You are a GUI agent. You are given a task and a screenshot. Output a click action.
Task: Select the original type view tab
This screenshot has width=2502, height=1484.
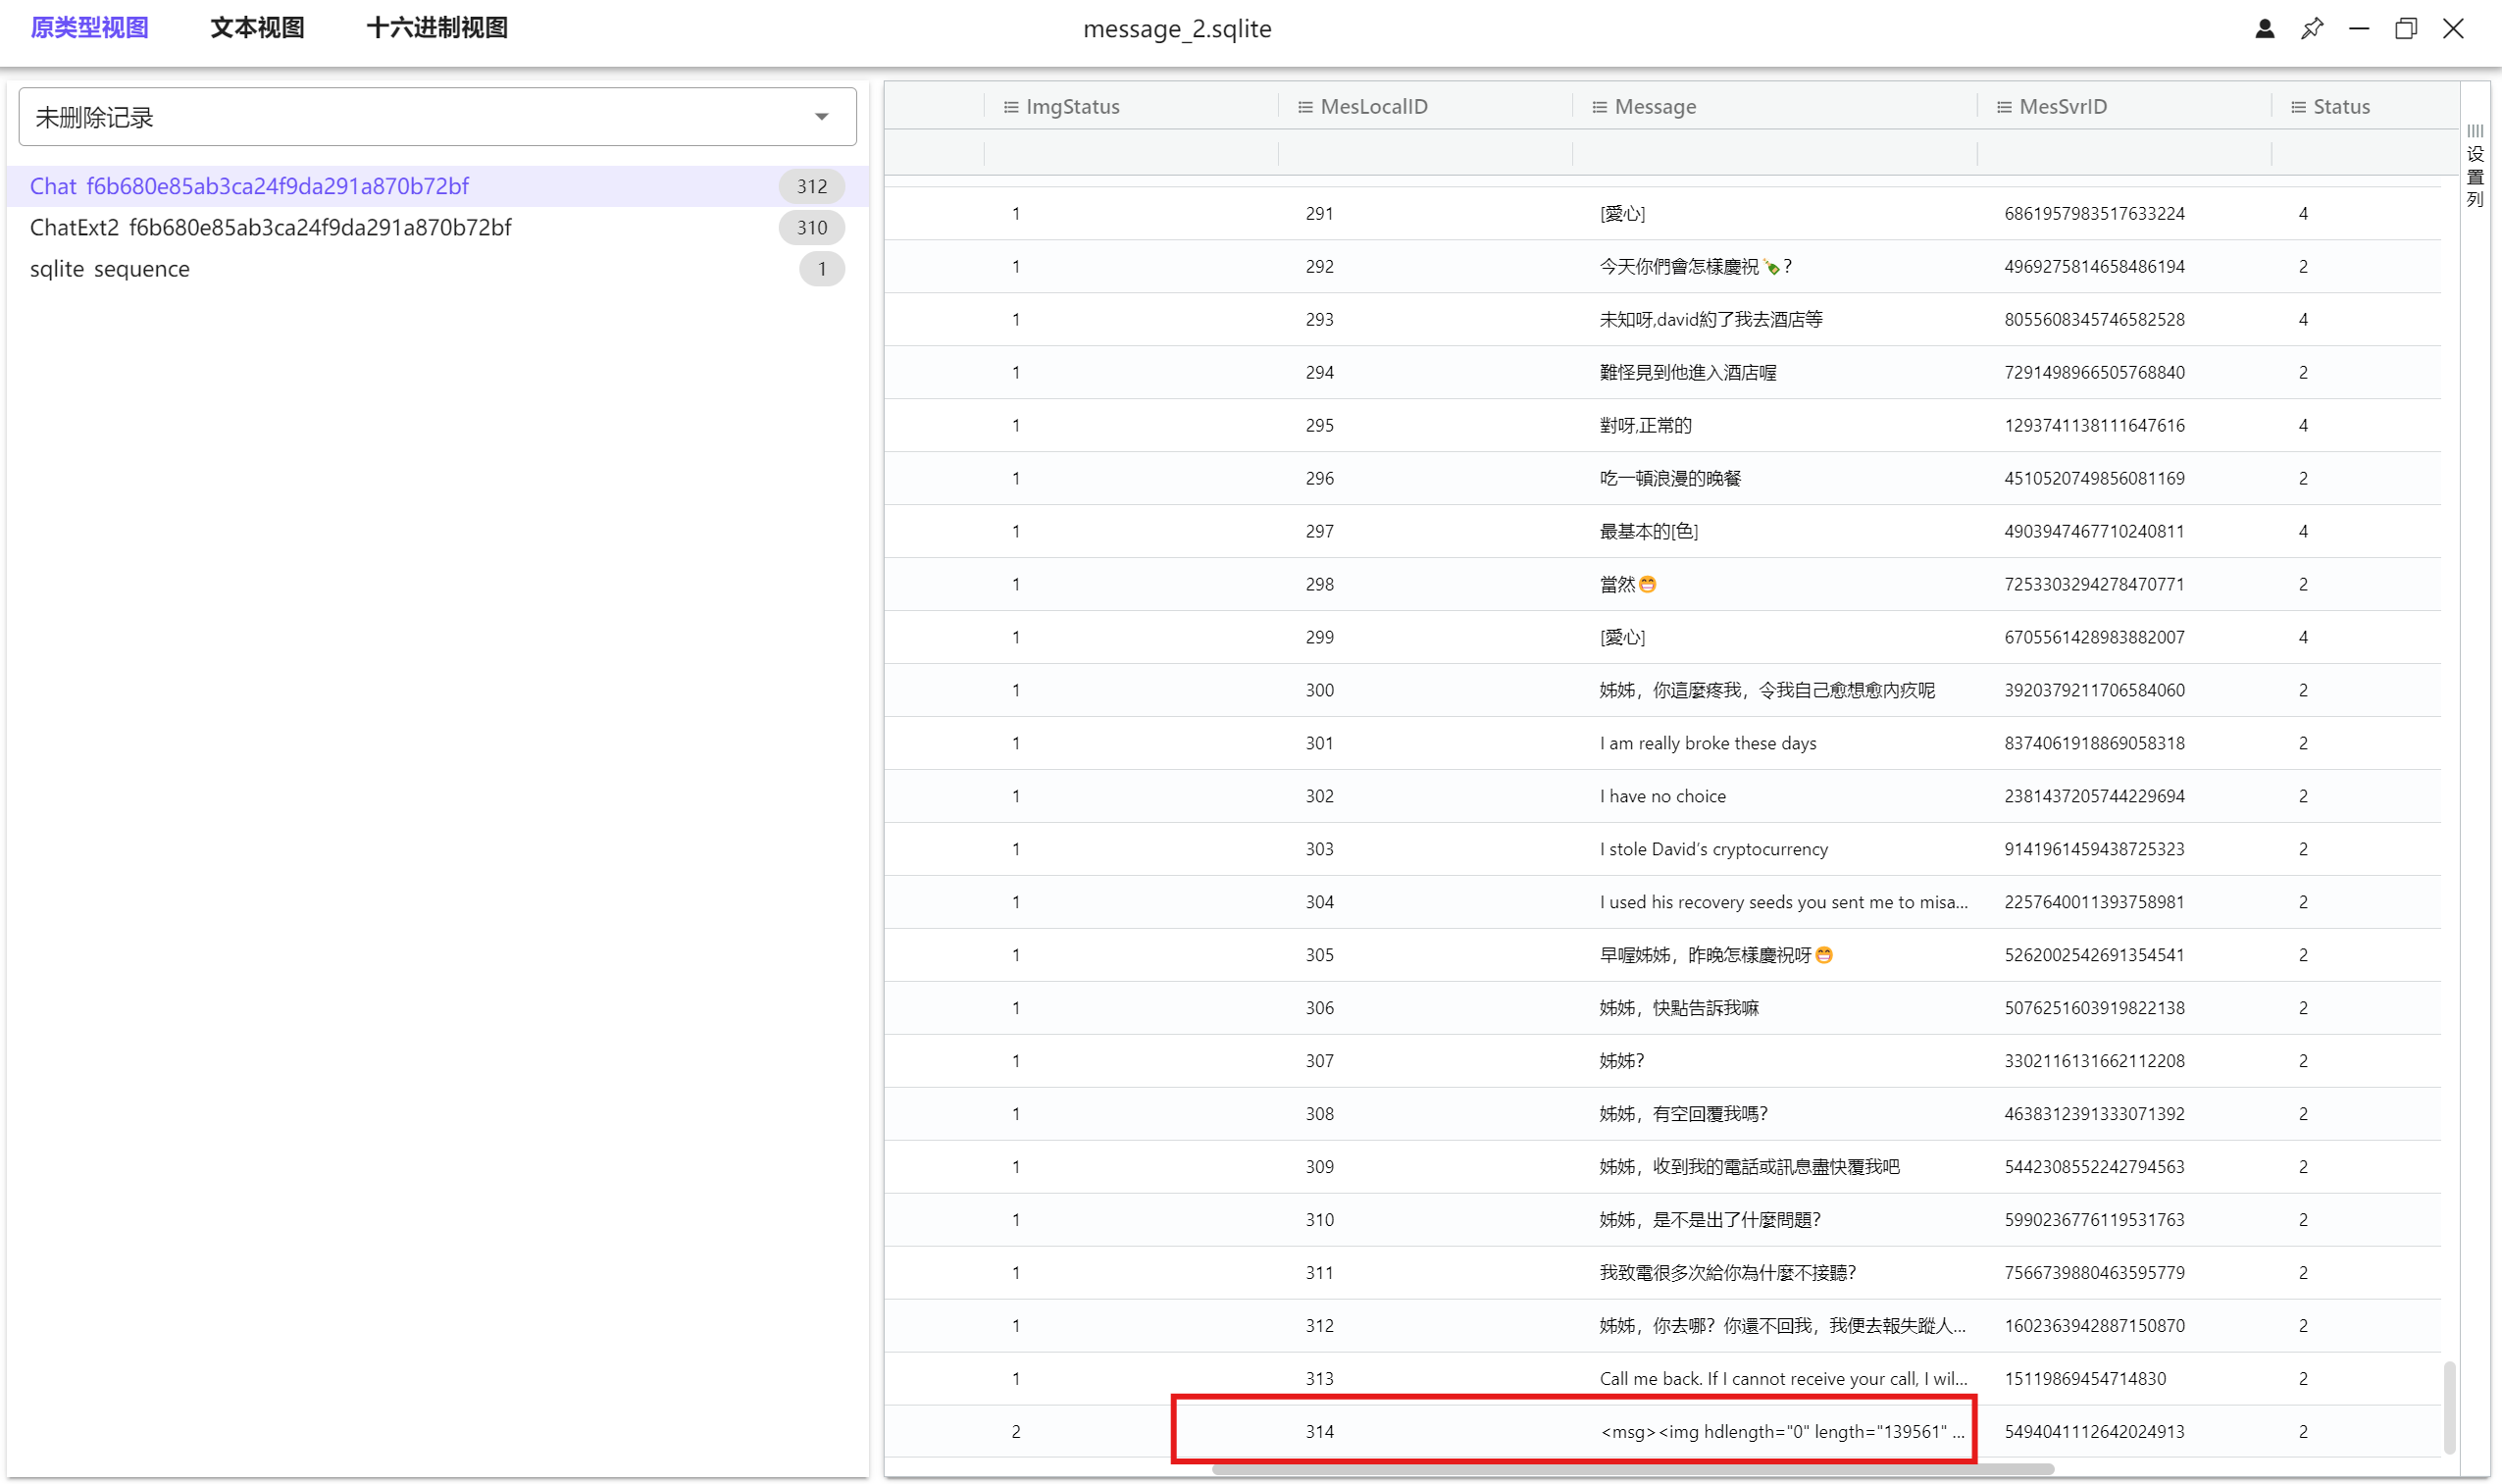(x=89, y=28)
